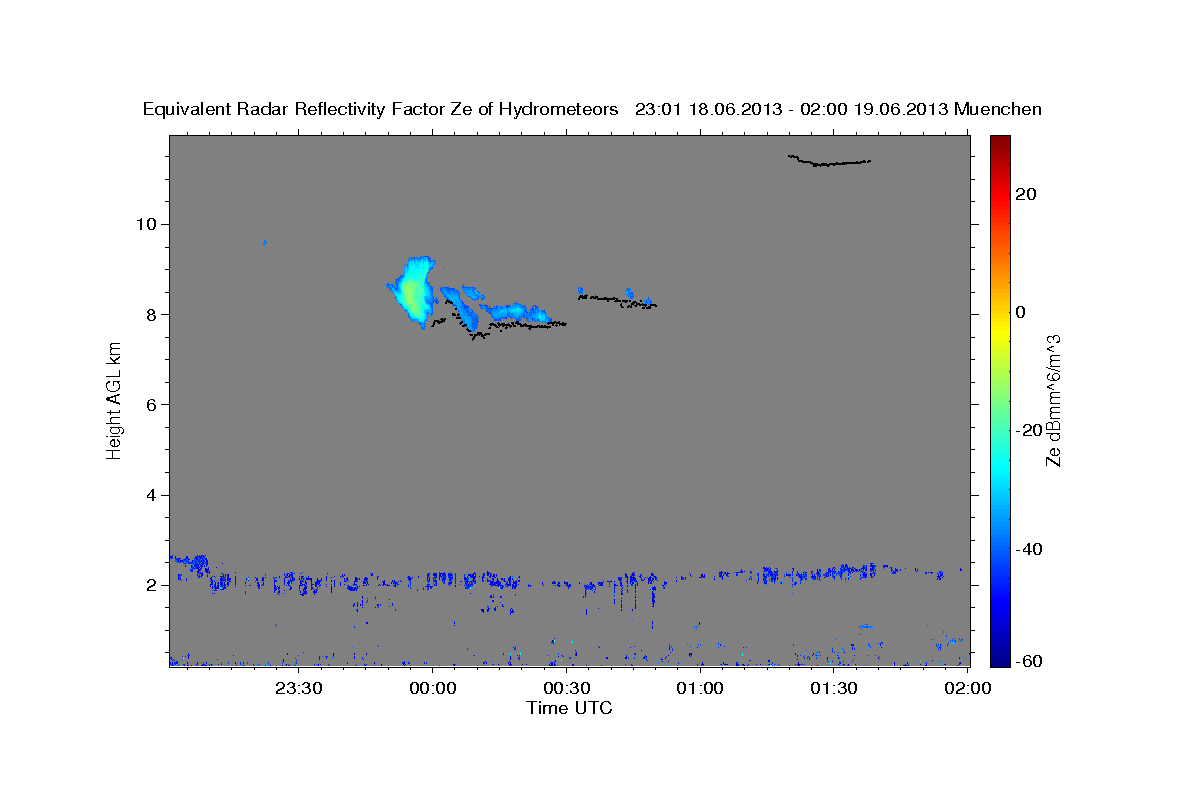Image resolution: width=1200 pixels, height=800 pixels.
Task: Click the colorbar tick label -60
Action: coord(1028,662)
